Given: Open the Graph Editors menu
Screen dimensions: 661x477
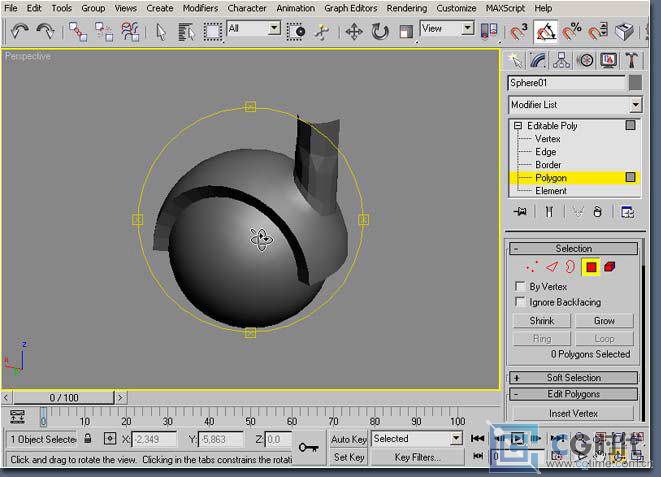Looking at the screenshot, I should click(x=350, y=8).
